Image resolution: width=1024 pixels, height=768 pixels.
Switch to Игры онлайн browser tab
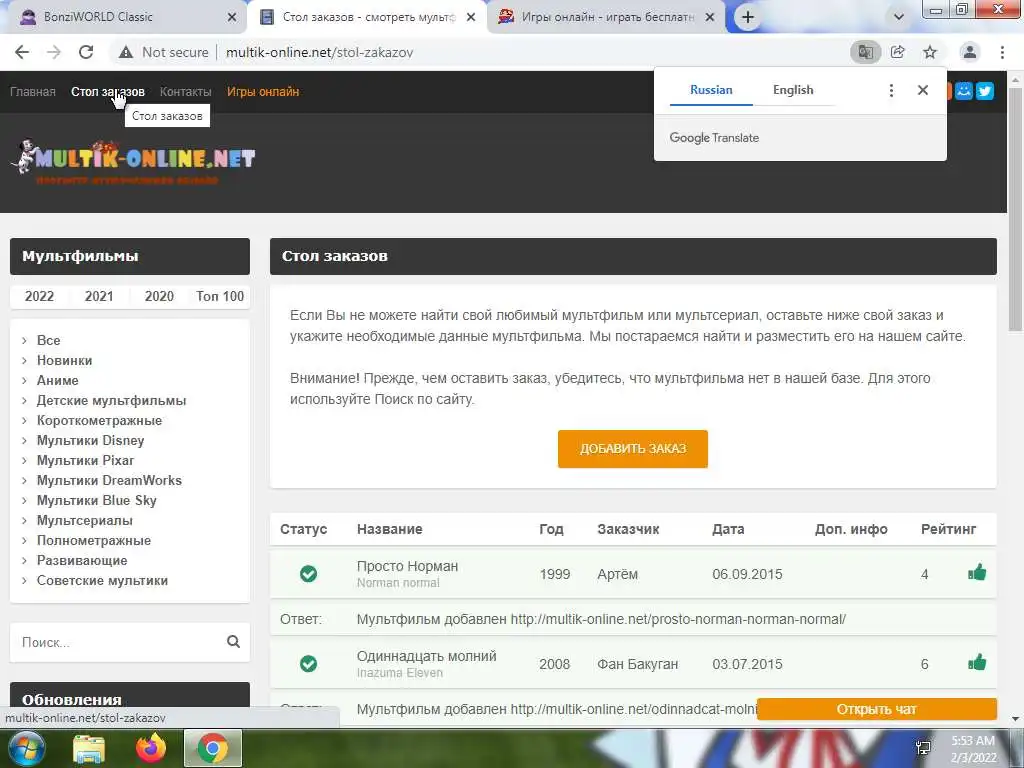pos(606,18)
